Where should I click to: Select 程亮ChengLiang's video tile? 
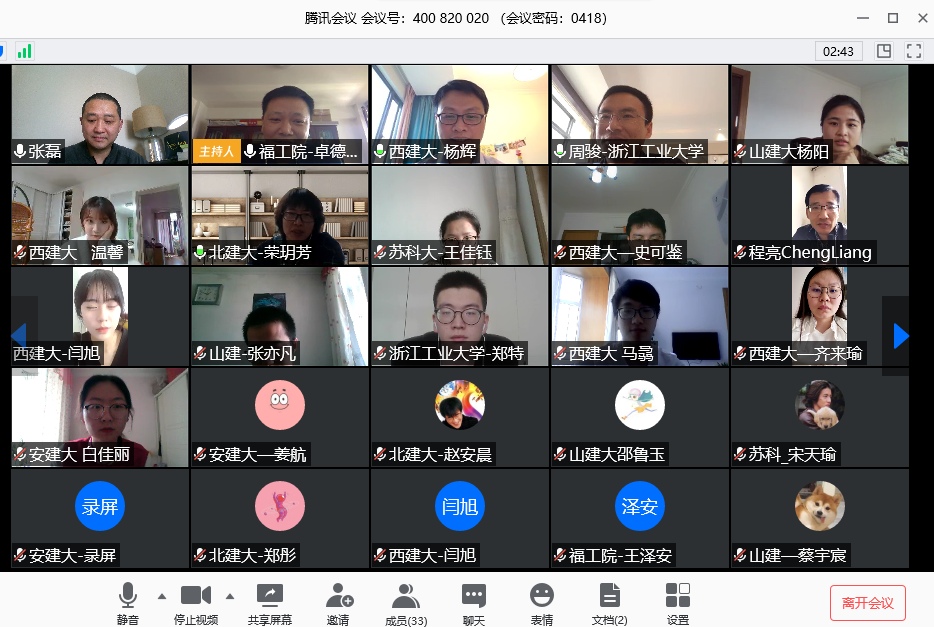820,214
